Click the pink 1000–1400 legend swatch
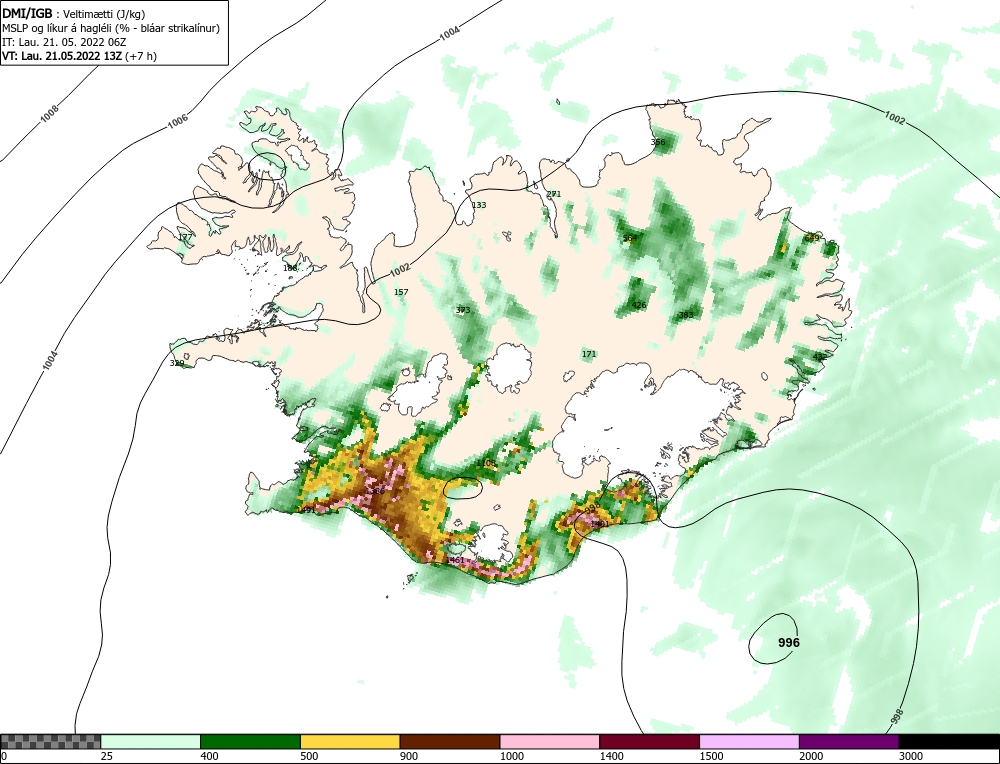Image resolution: width=1000 pixels, height=764 pixels. 550,742
